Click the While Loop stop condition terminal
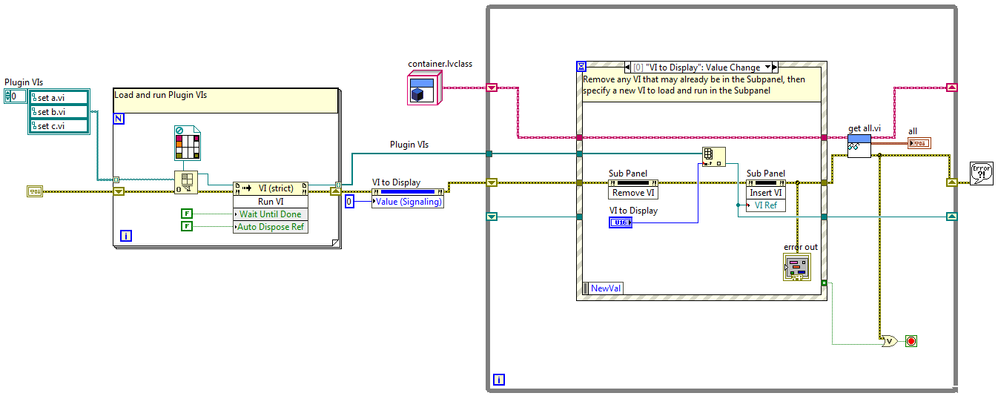998x396 pixels. tap(911, 341)
